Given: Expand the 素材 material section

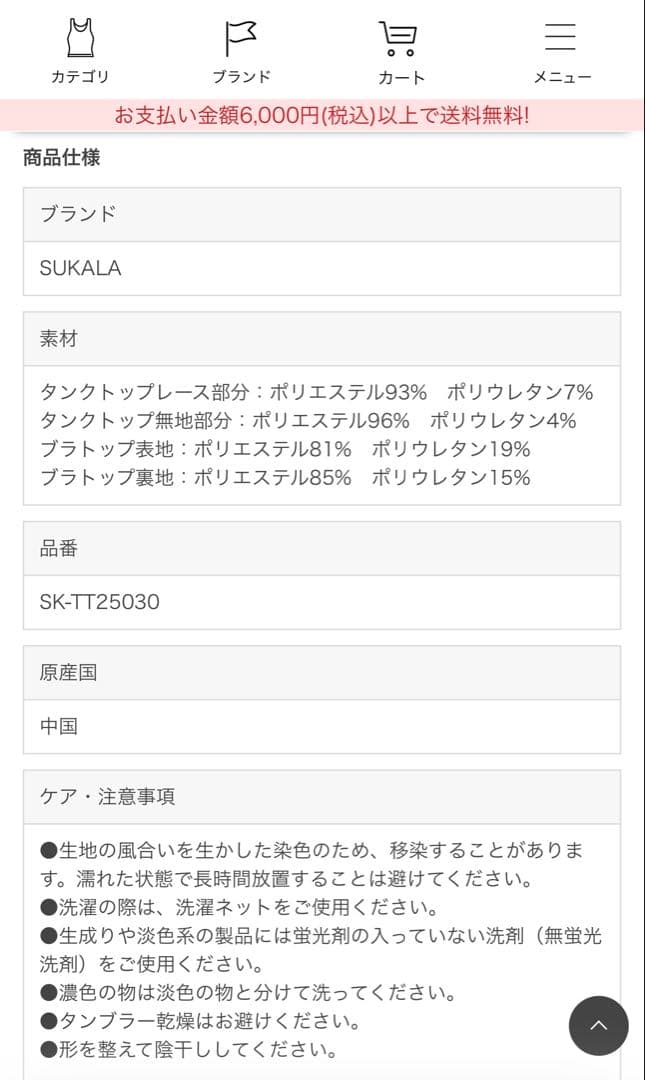Looking at the screenshot, I should (322, 338).
